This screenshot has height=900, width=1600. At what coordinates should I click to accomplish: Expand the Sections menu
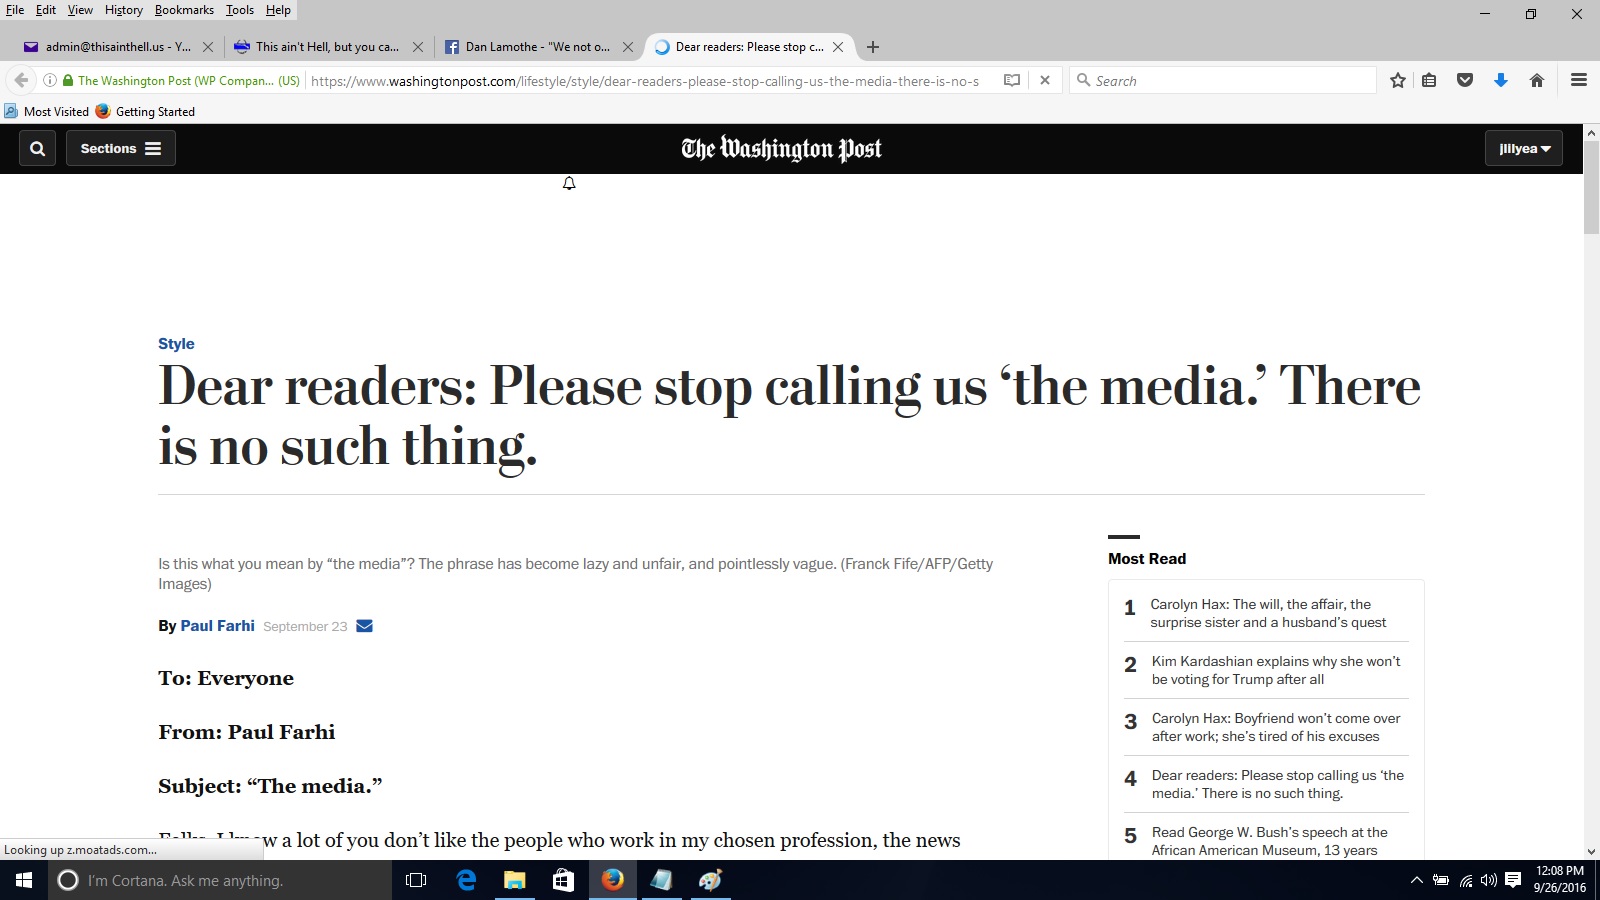coord(121,149)
